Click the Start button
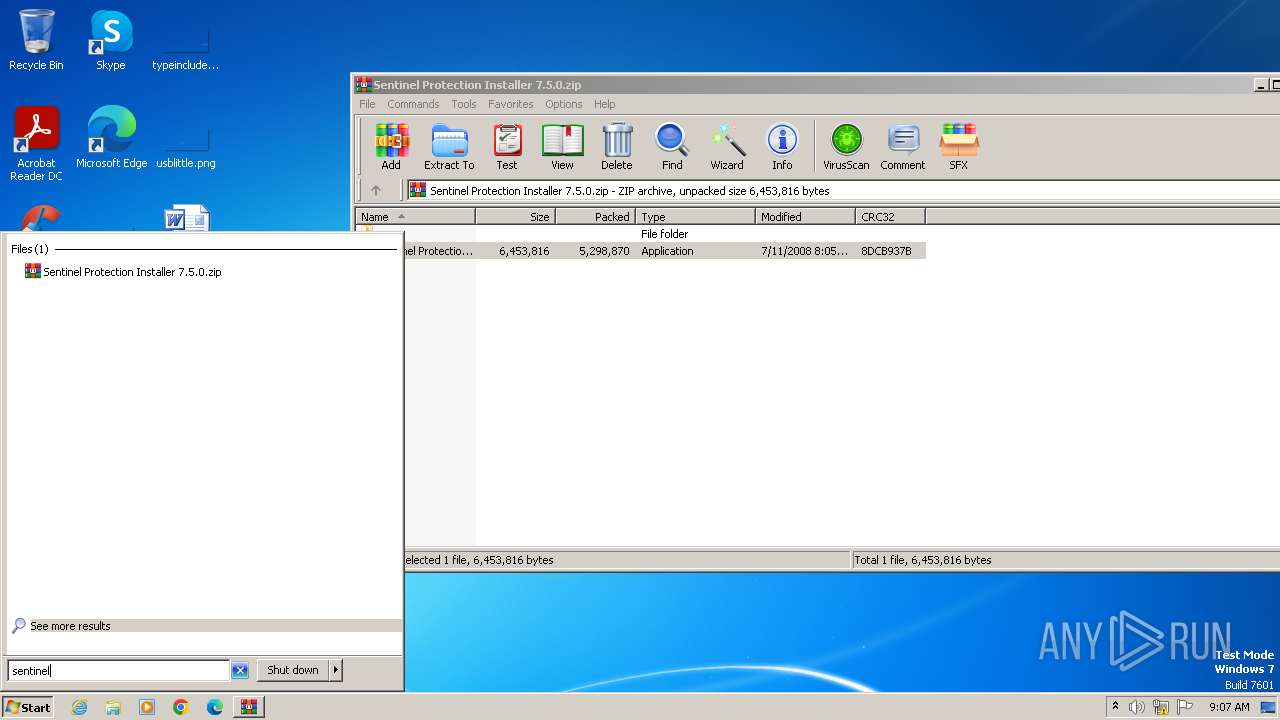This screenshot has width=1280, height=720. click(28, 707)
